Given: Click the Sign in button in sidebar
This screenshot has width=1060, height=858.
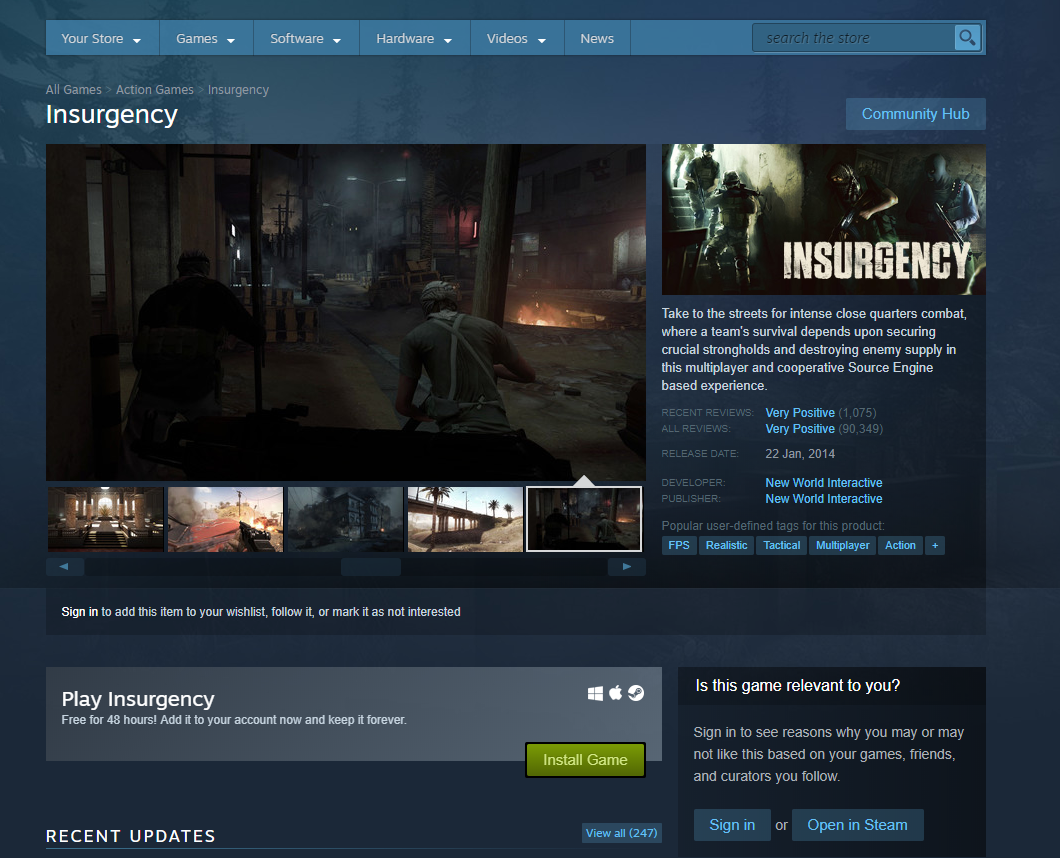Looking at the screenshot, I should point(732,825).
